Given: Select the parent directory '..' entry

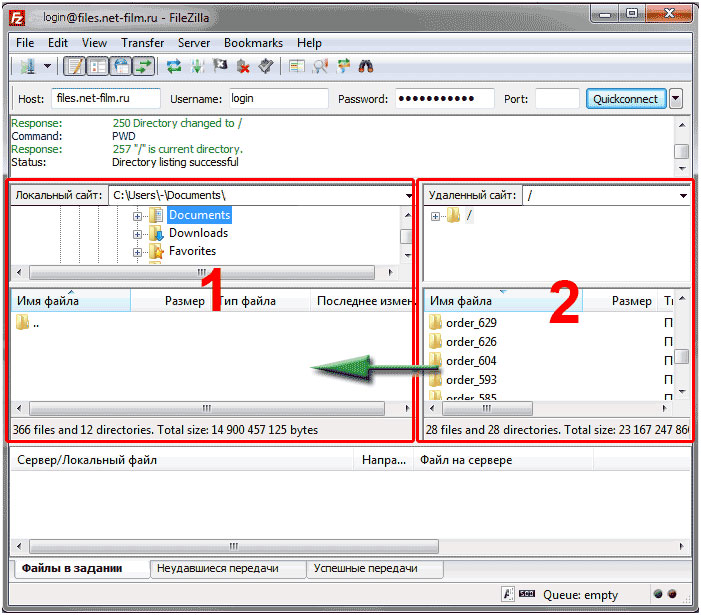Looking at the screenshot, I should [28, 323].
